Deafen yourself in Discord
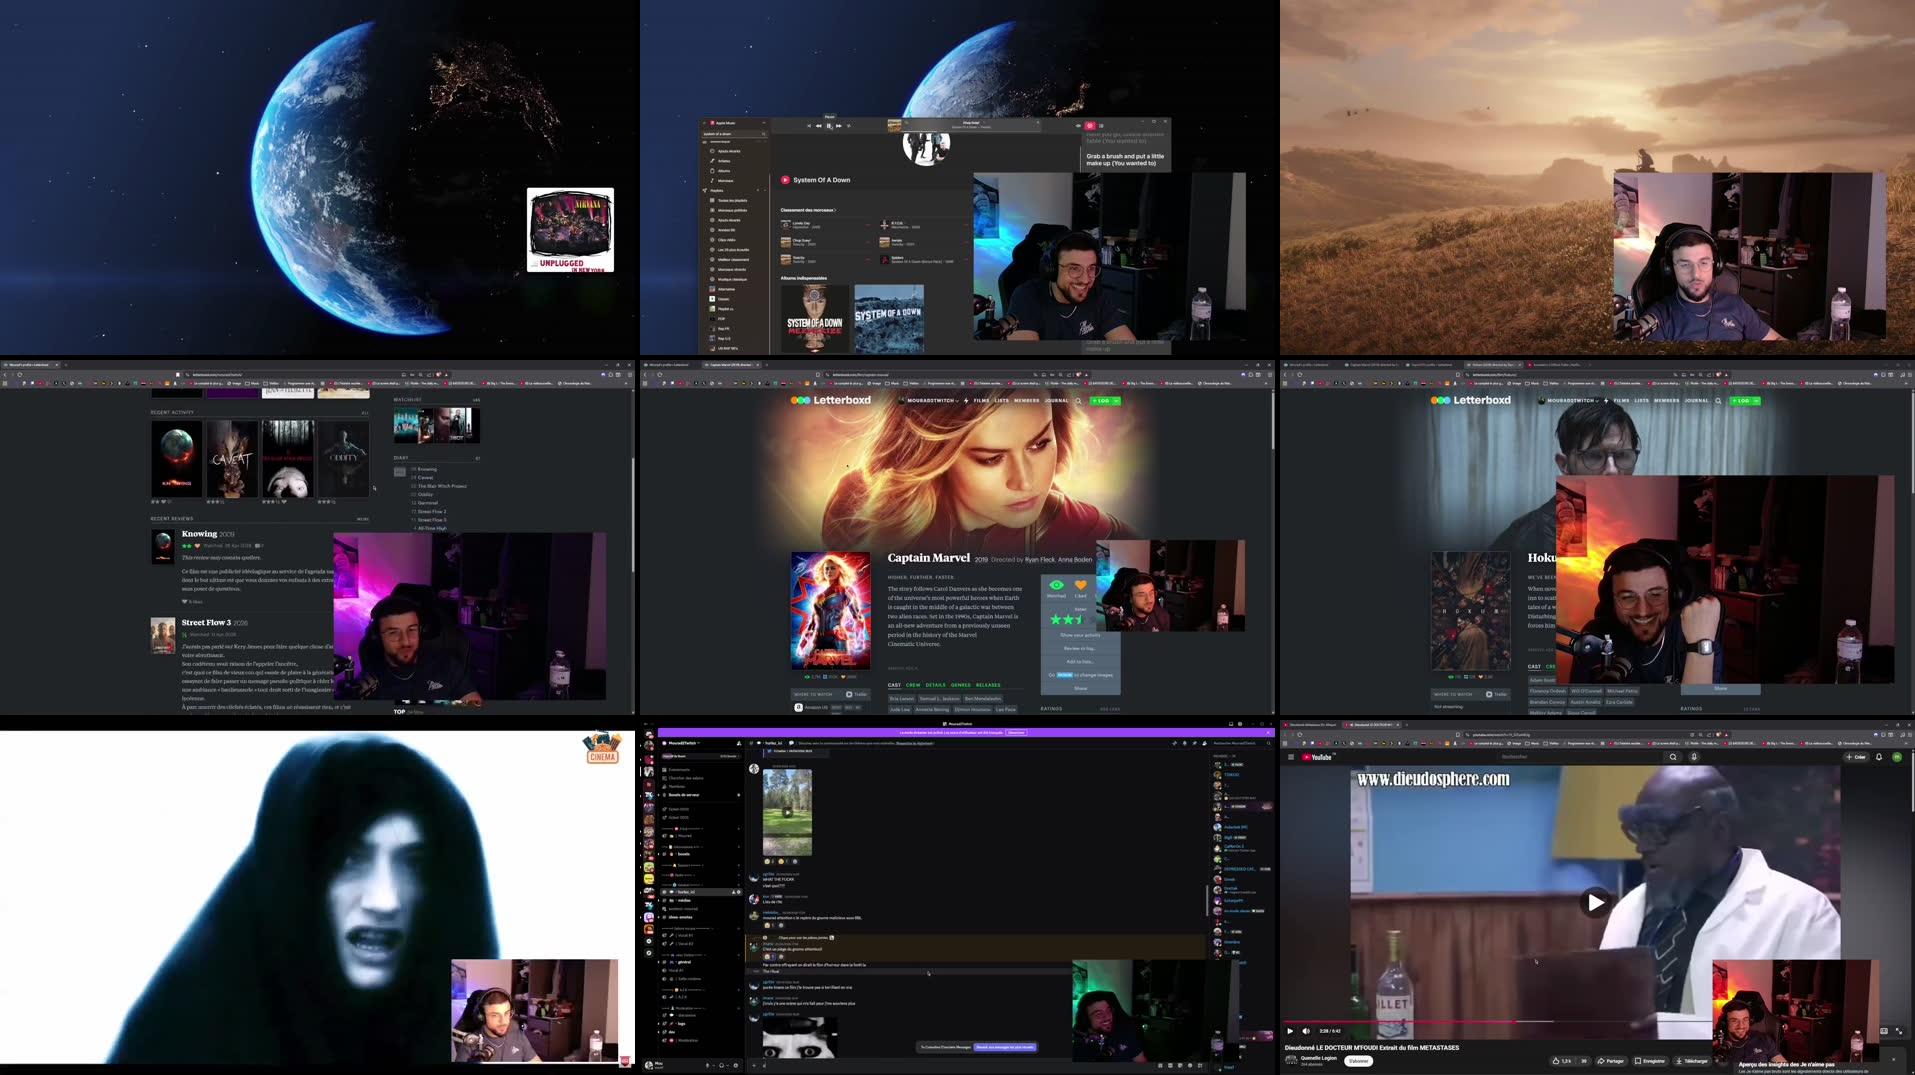This screenshot has width=1915, height=1075. 721,1065
